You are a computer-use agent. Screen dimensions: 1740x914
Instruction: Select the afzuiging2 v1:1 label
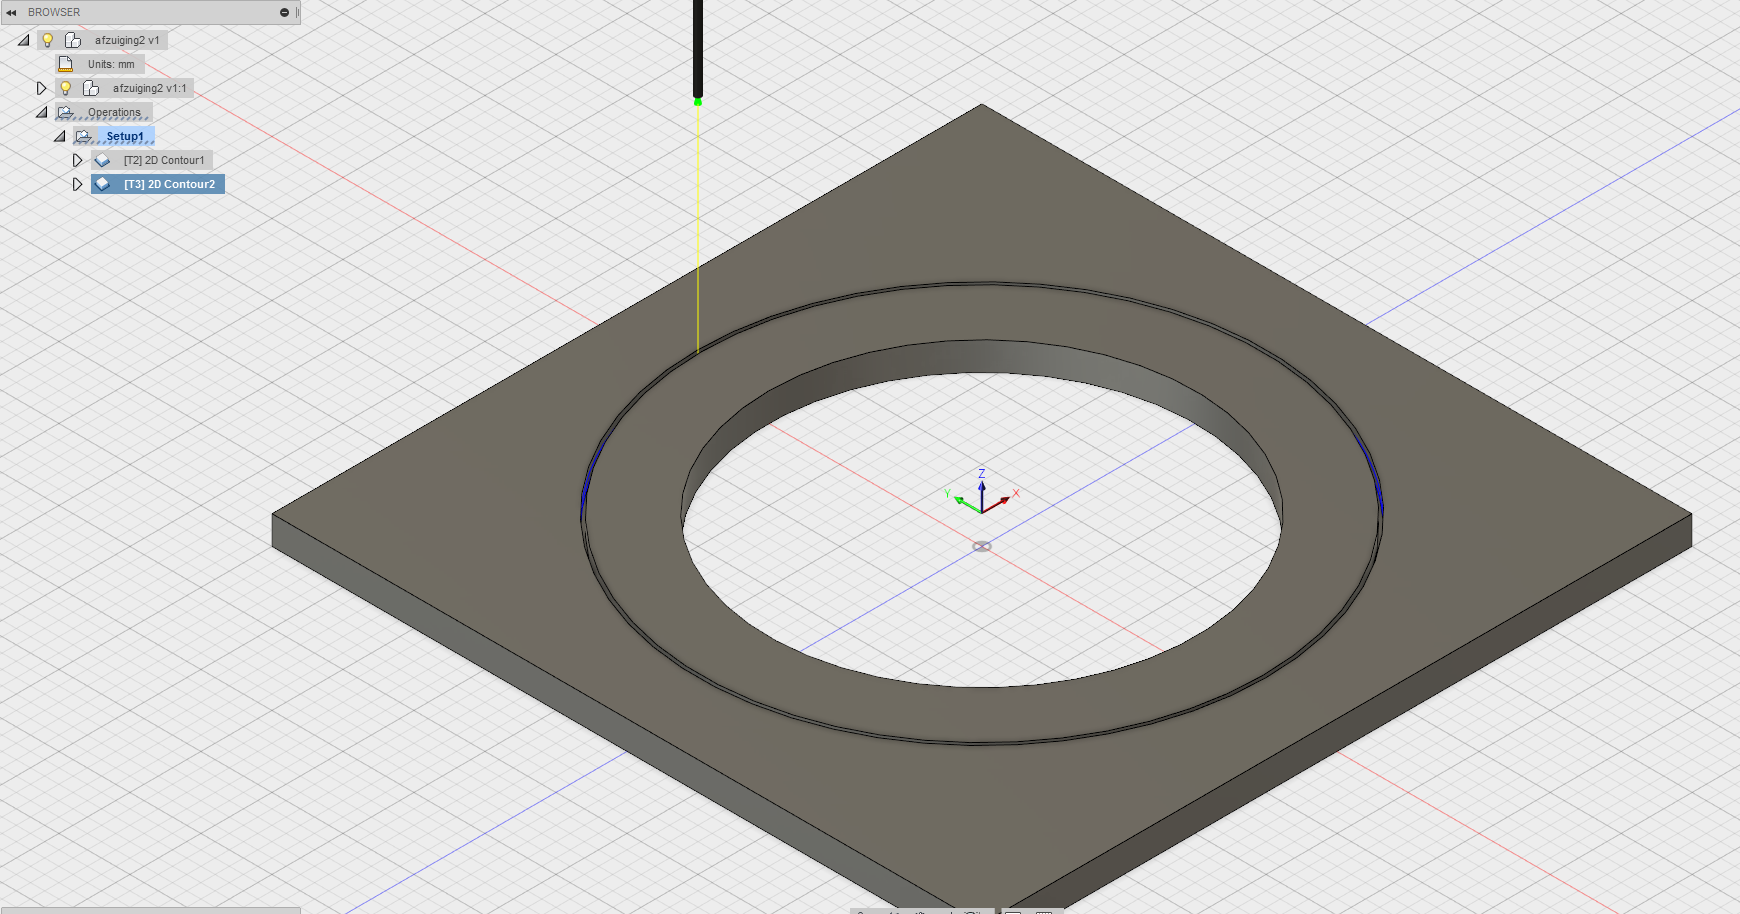point(150,88)
